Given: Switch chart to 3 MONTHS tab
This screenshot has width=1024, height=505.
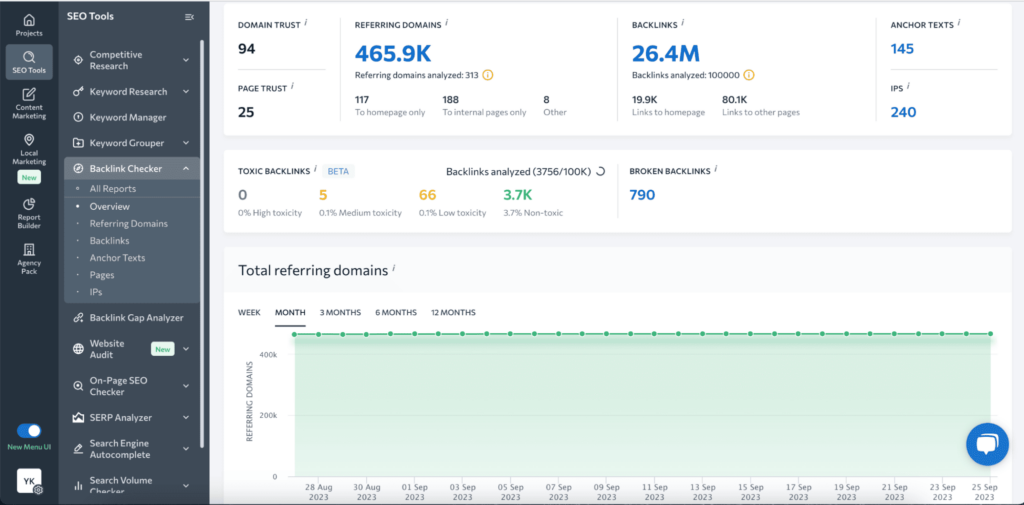Looking at the screenshot, I should 340,312.
